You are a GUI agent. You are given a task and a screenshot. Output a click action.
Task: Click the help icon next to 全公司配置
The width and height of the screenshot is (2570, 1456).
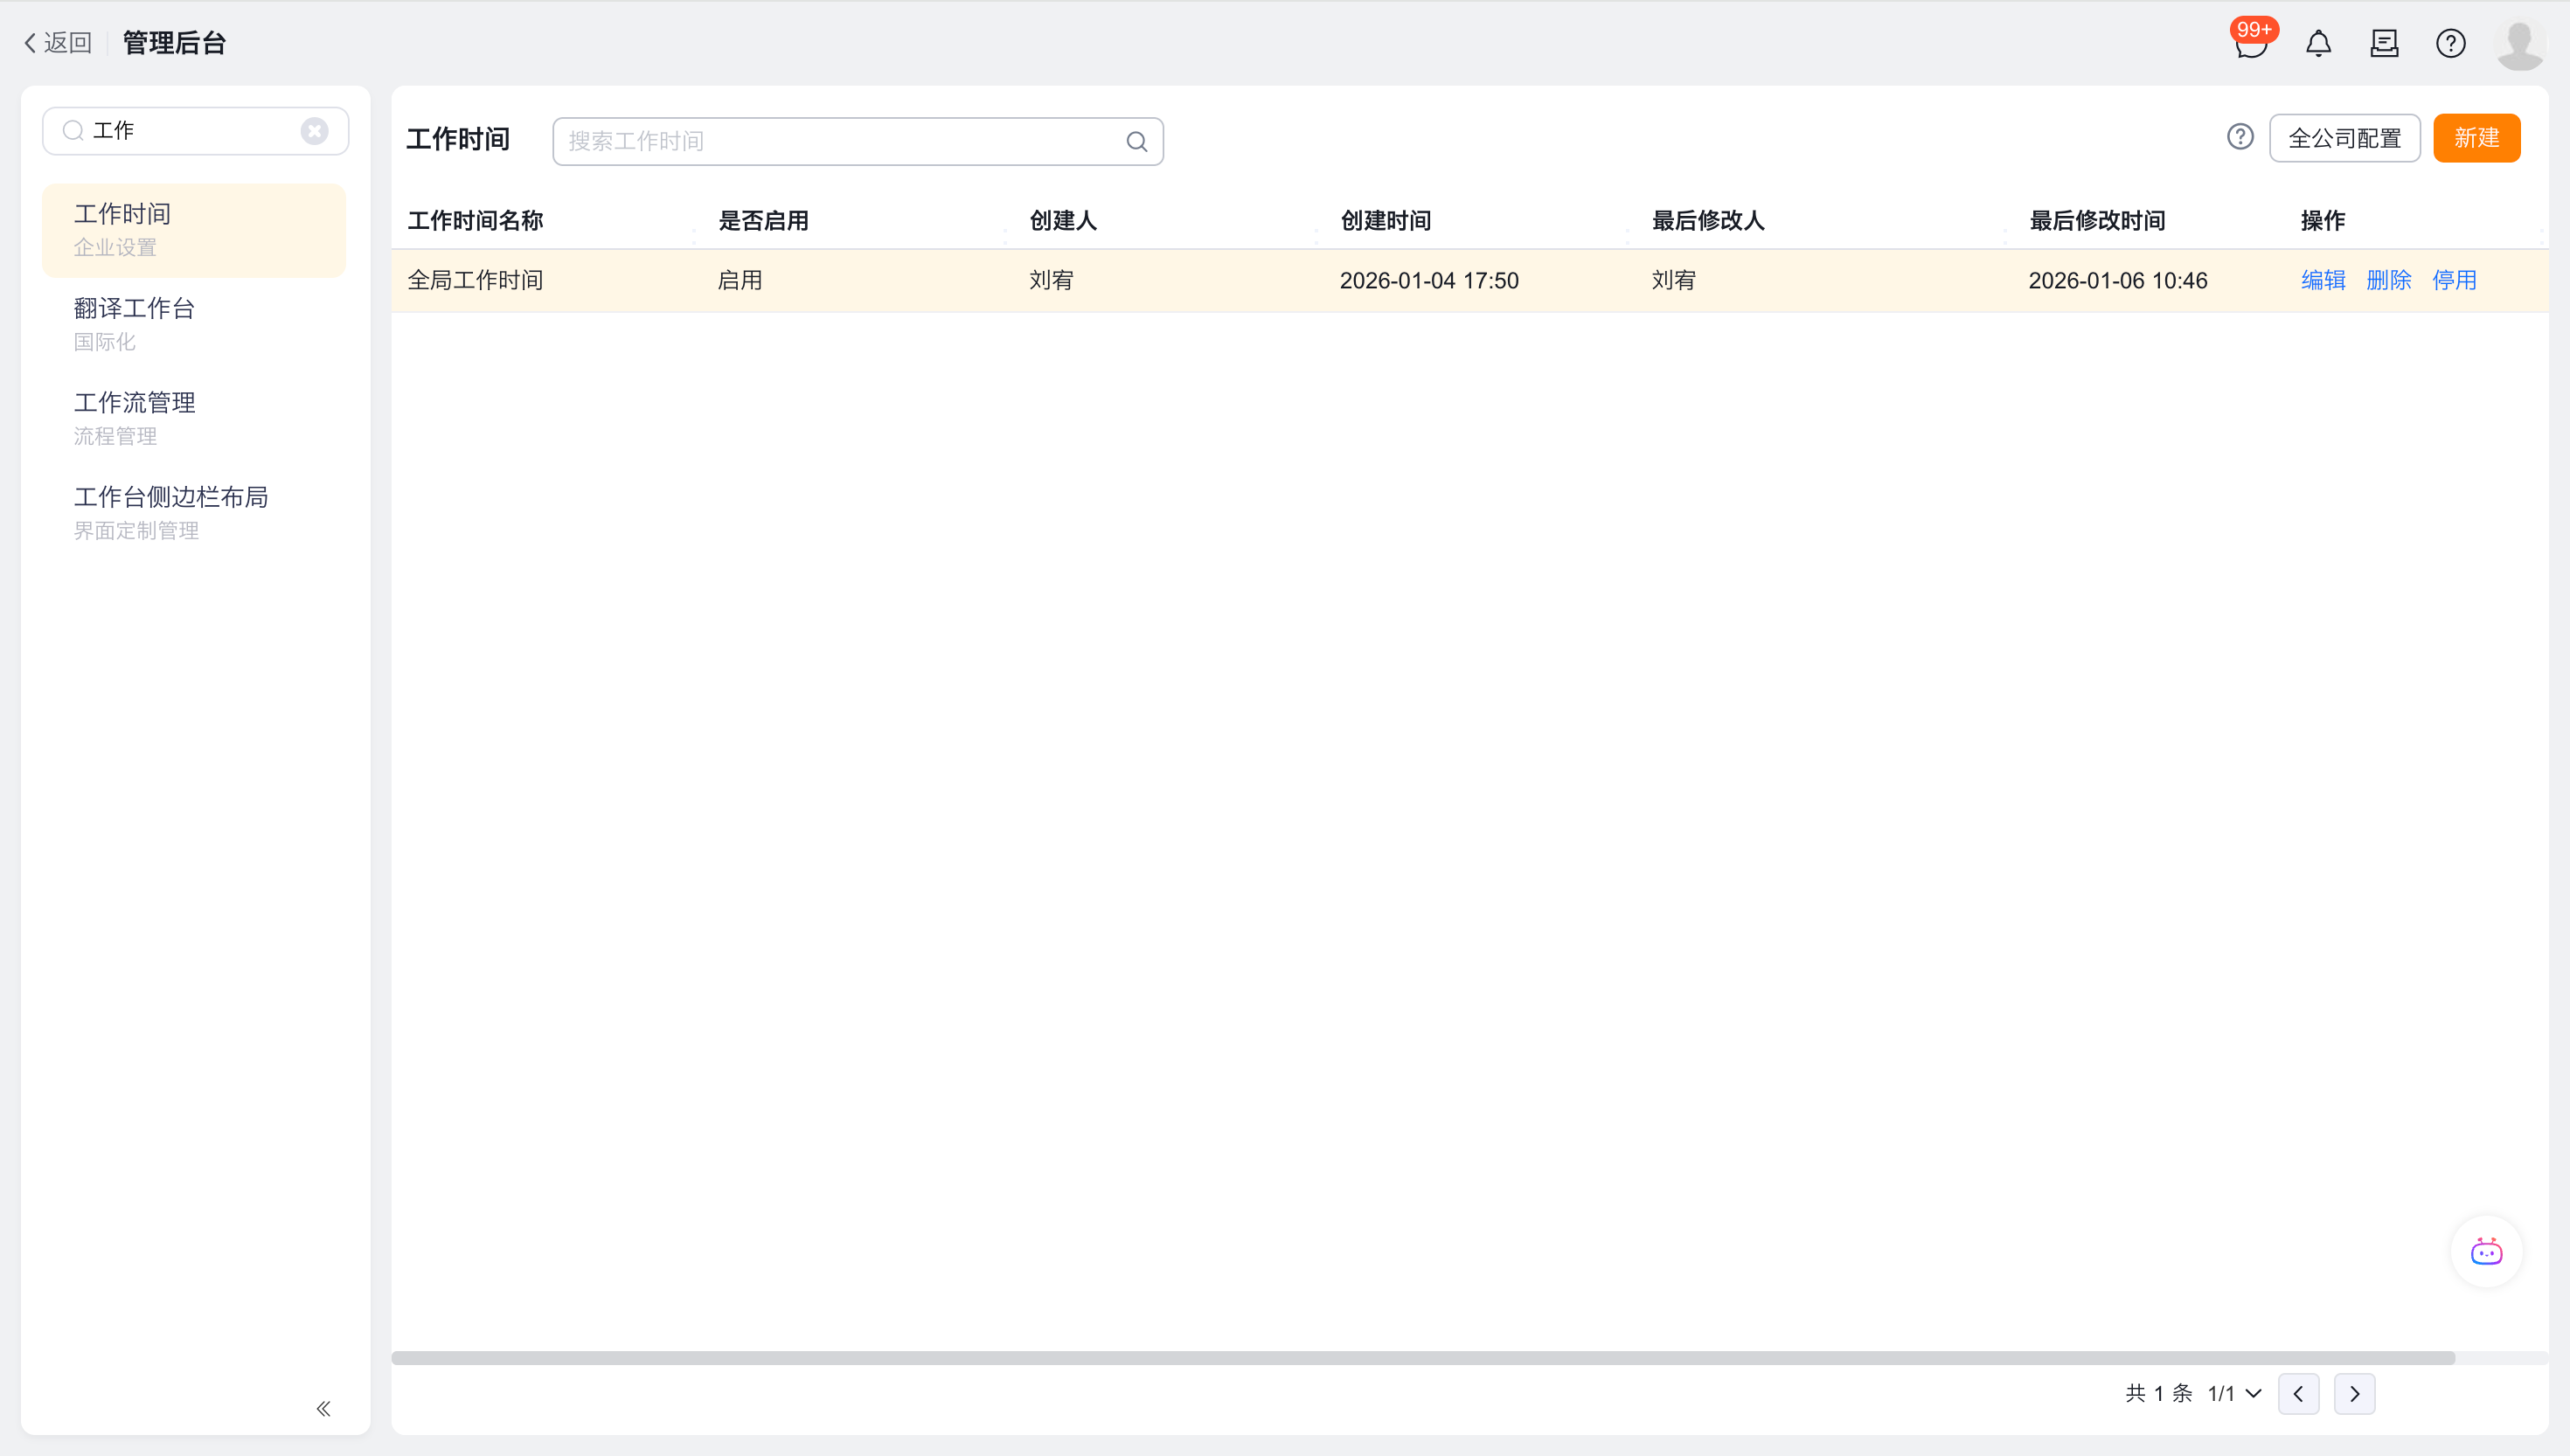click(x=2240, y=137)
